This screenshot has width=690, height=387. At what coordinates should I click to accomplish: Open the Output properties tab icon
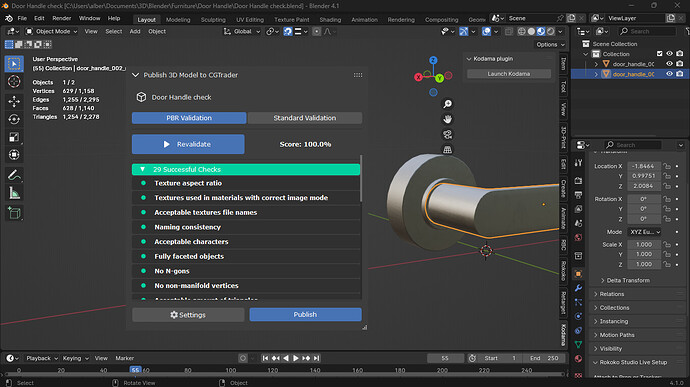pos(579,195)
